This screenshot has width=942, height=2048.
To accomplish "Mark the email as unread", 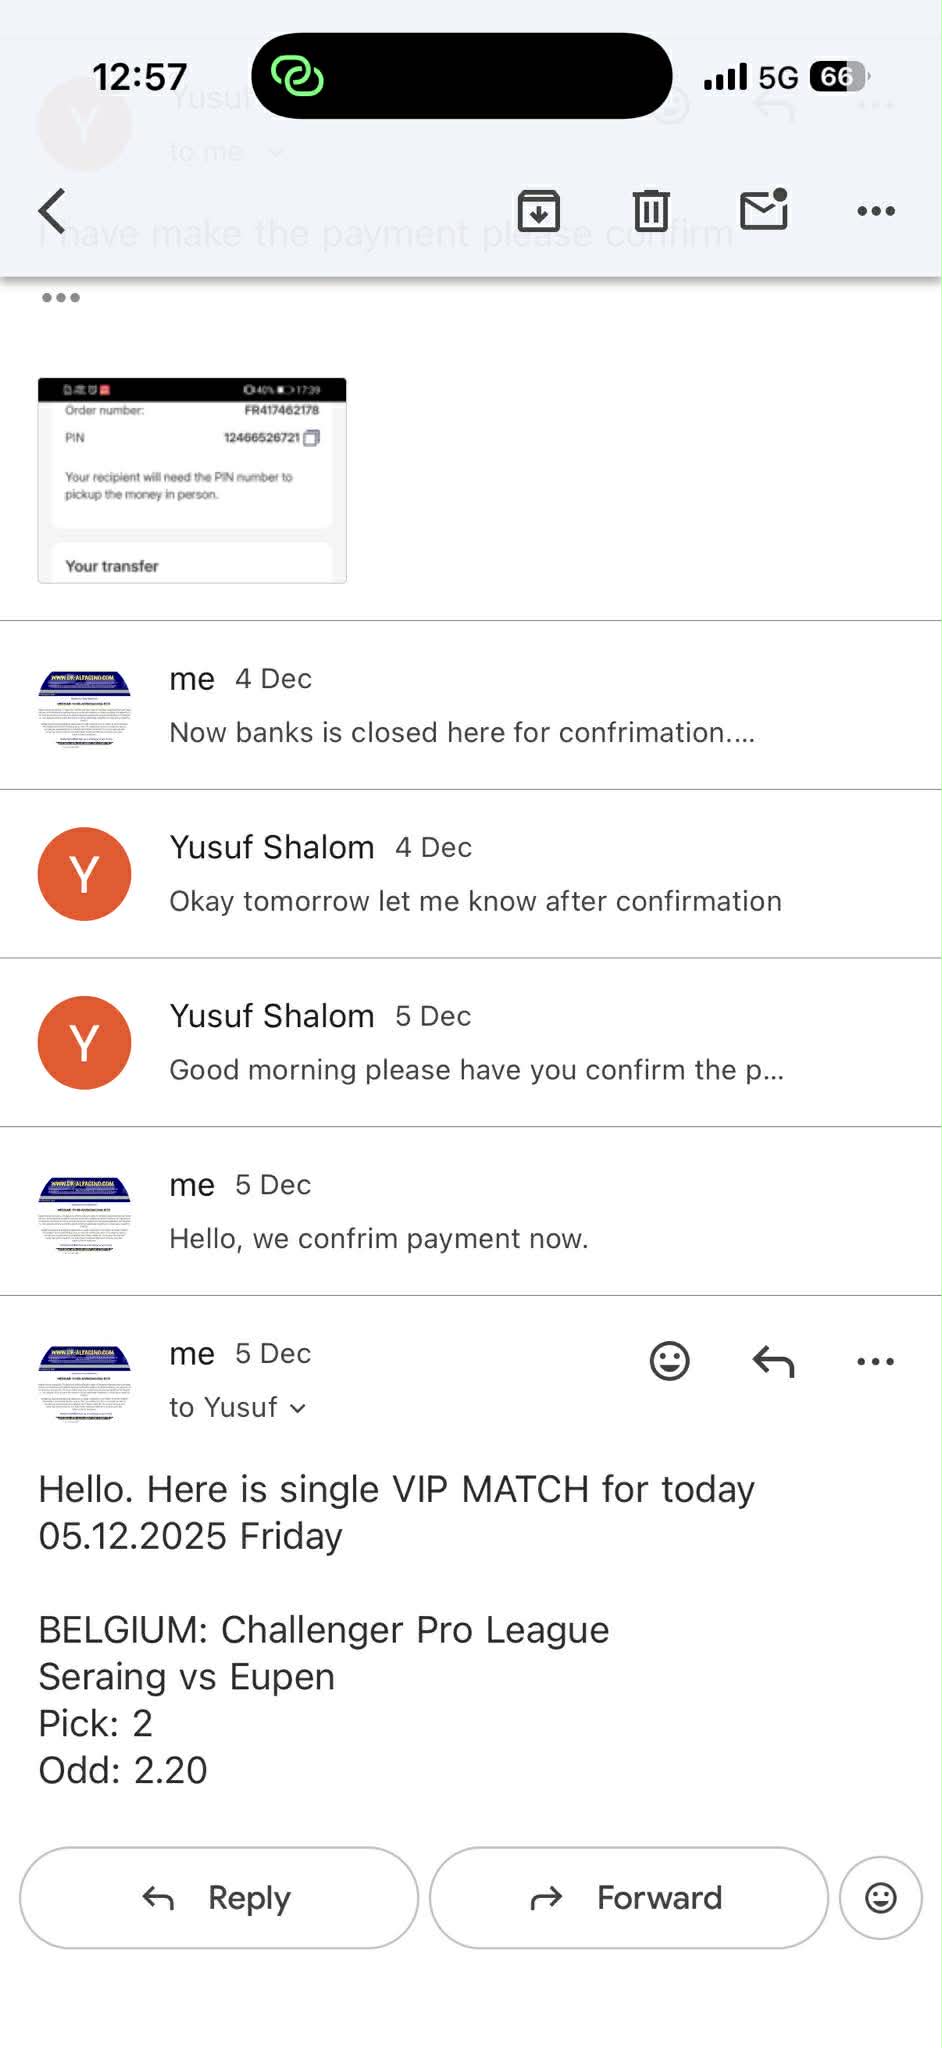I will click(764, 209).
